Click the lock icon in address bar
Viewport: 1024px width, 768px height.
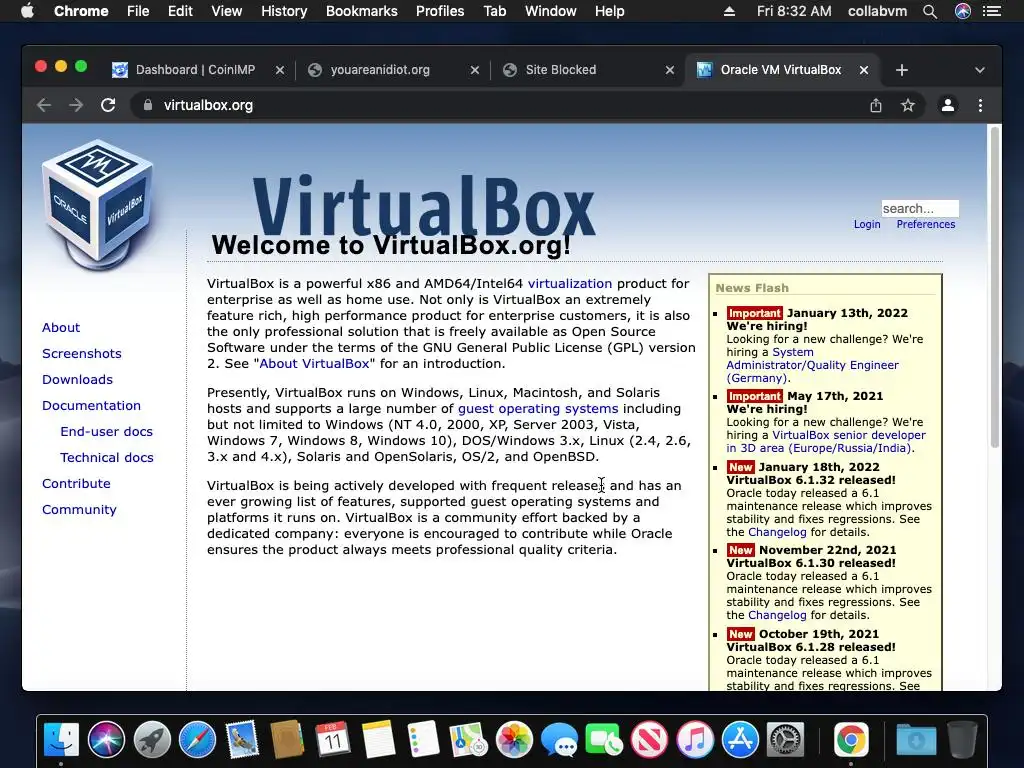pos(148,105)
